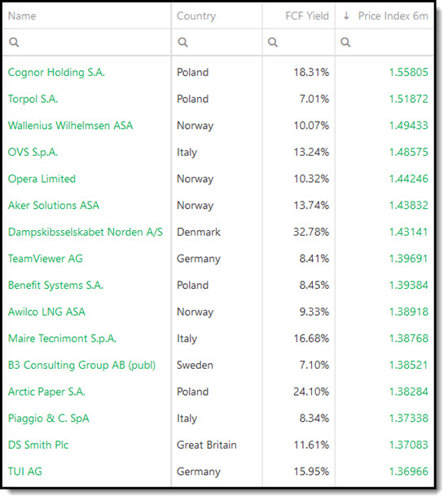This screenshot has height=500, width=448.
Task: Click the search icon under the Country column
Action: (183, 42)
